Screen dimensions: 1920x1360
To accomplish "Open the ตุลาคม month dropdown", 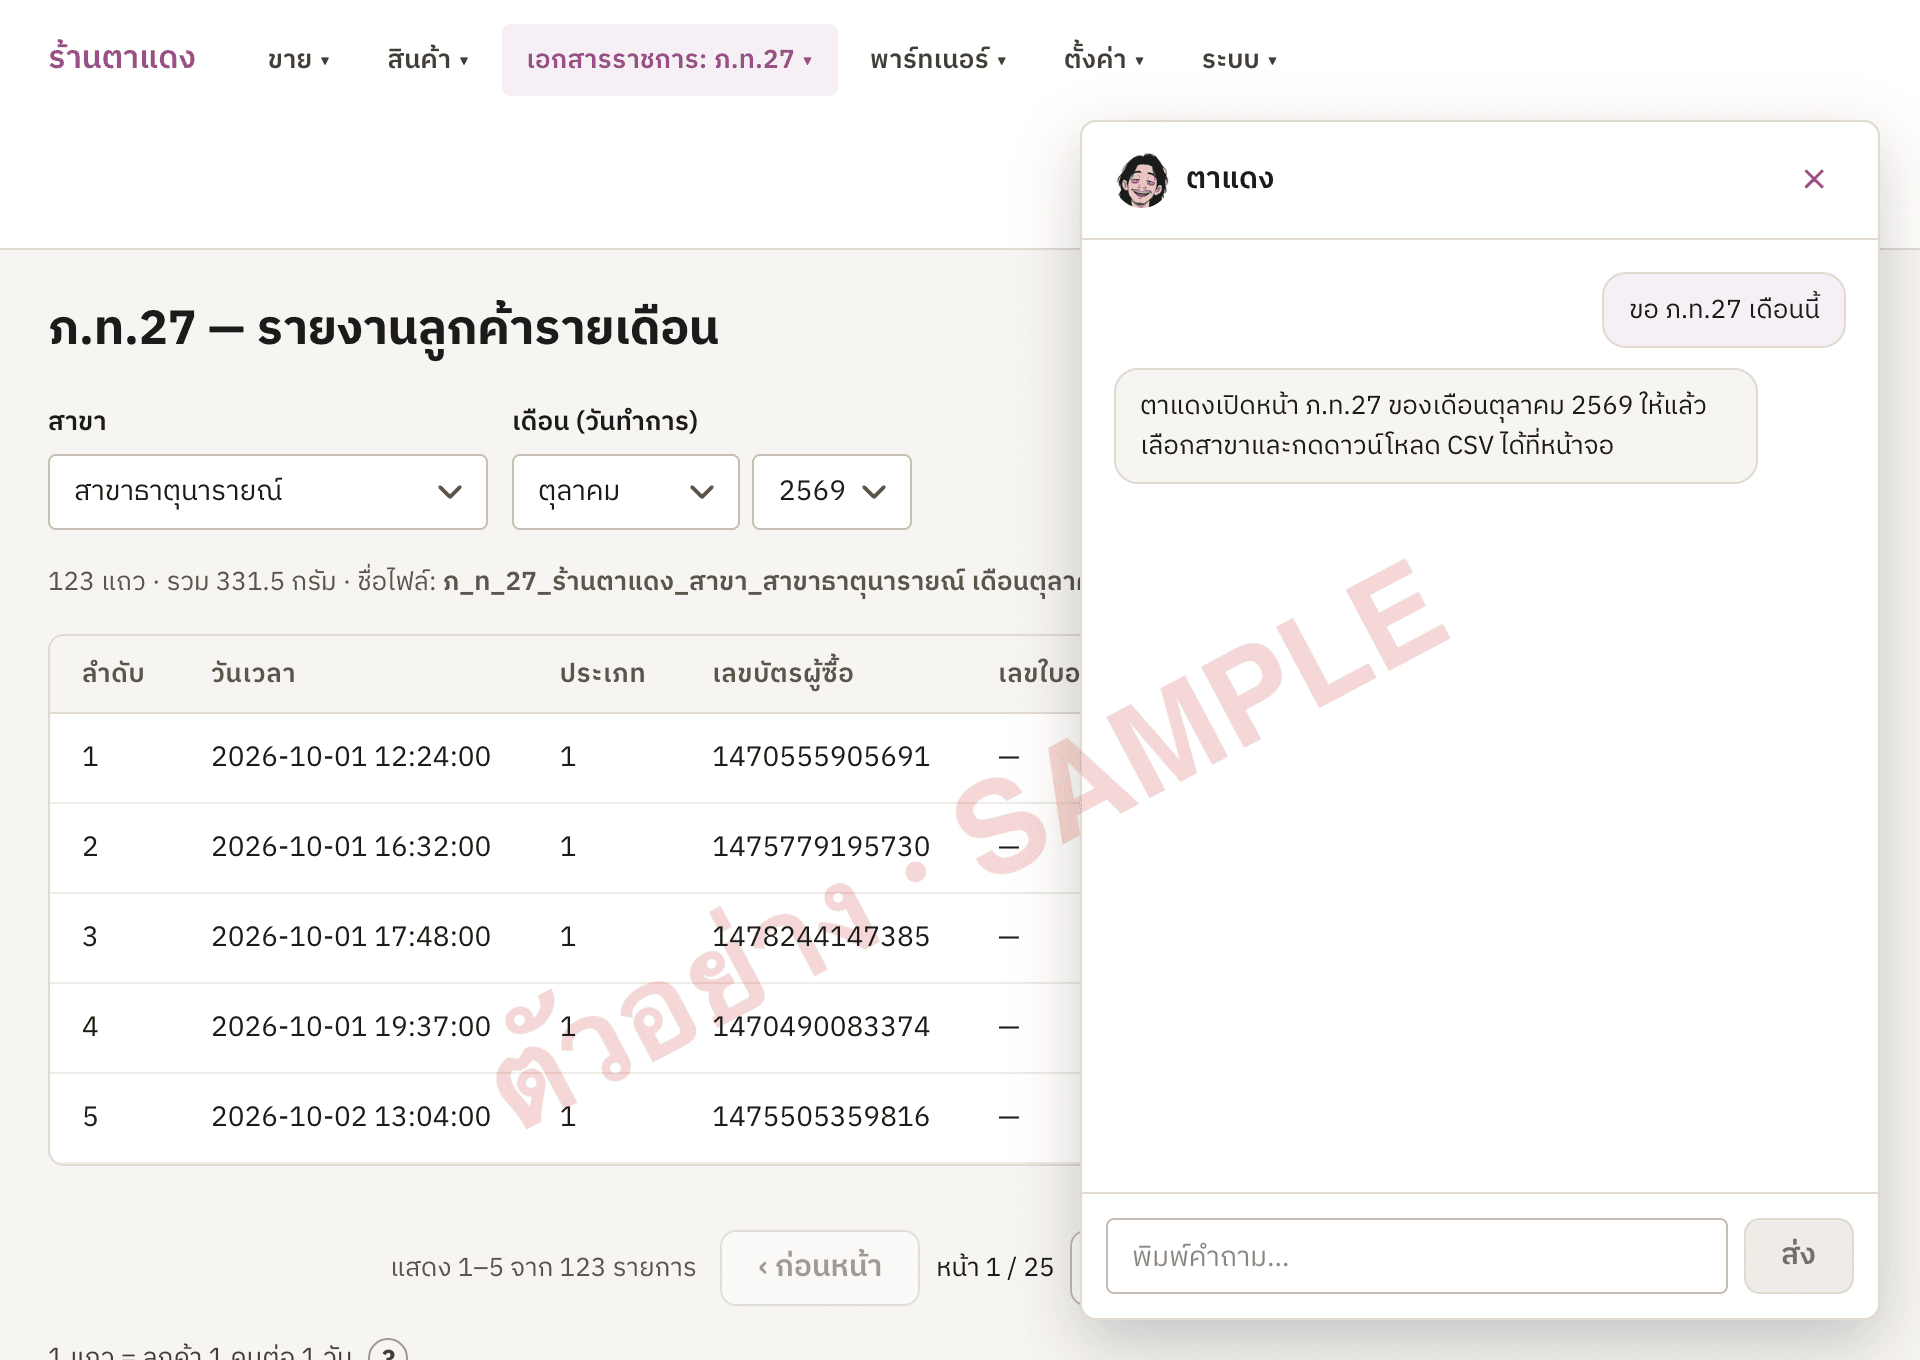I will [x=625, y=492].
